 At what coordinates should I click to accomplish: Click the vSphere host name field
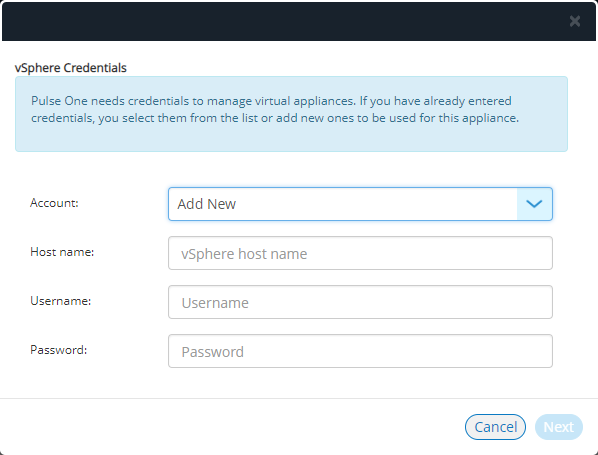click(360, 253)
